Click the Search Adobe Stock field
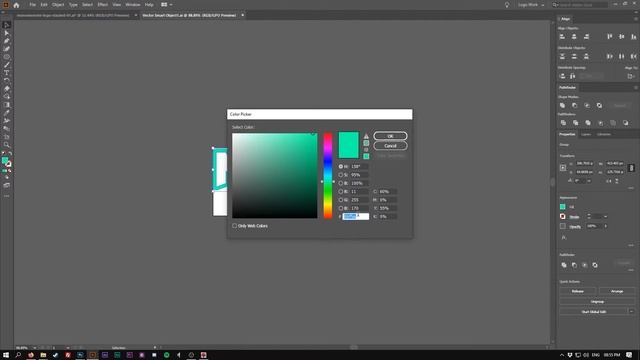Viewport: 640px width, 360px height. point(580,5)
